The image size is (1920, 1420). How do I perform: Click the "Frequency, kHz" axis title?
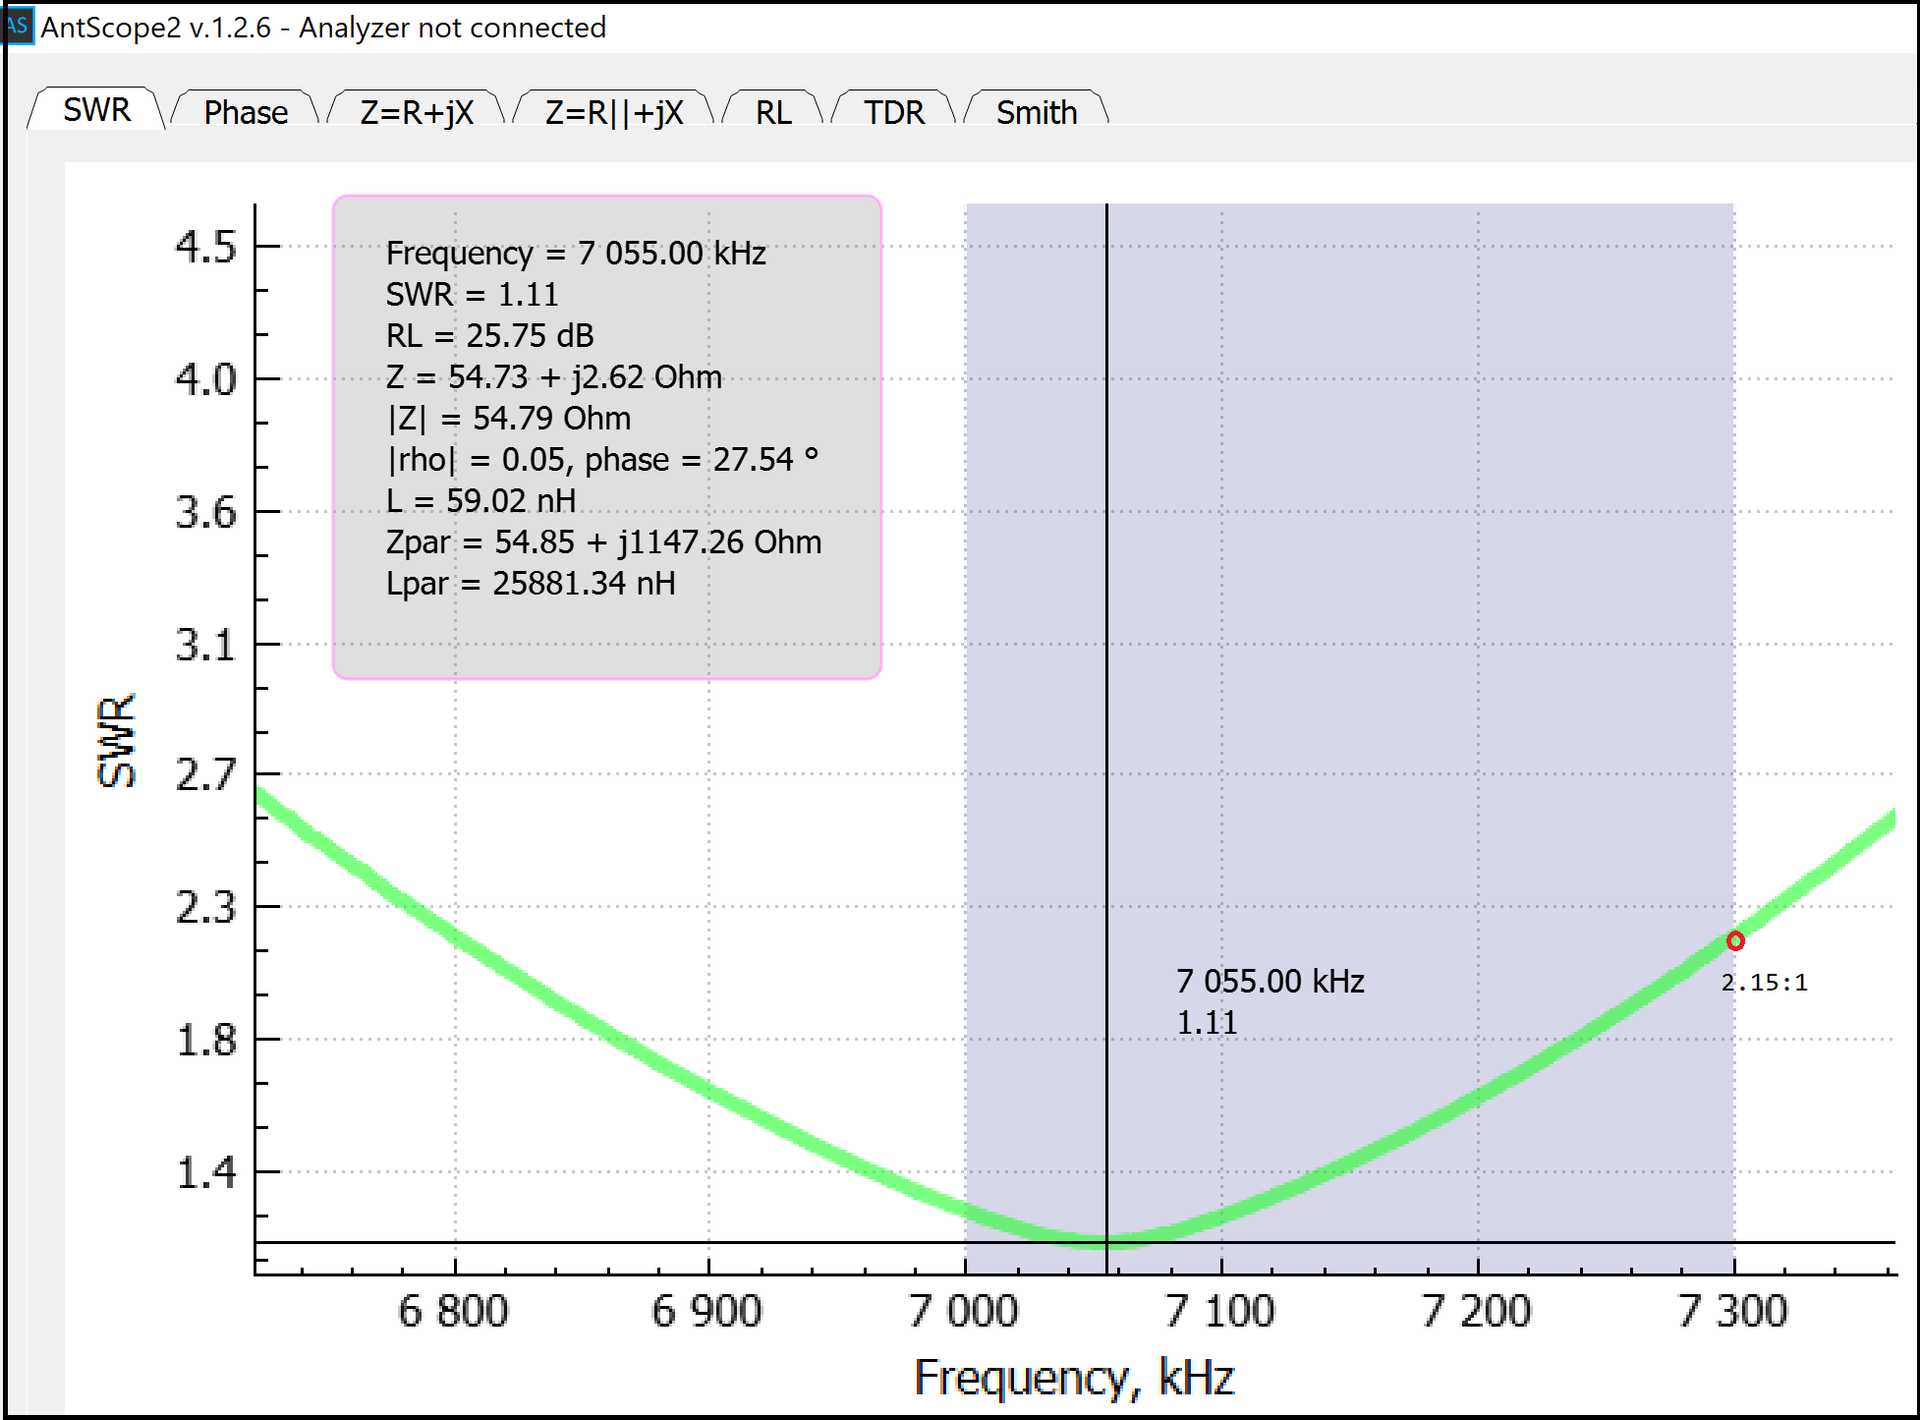click(1074, 1378)
